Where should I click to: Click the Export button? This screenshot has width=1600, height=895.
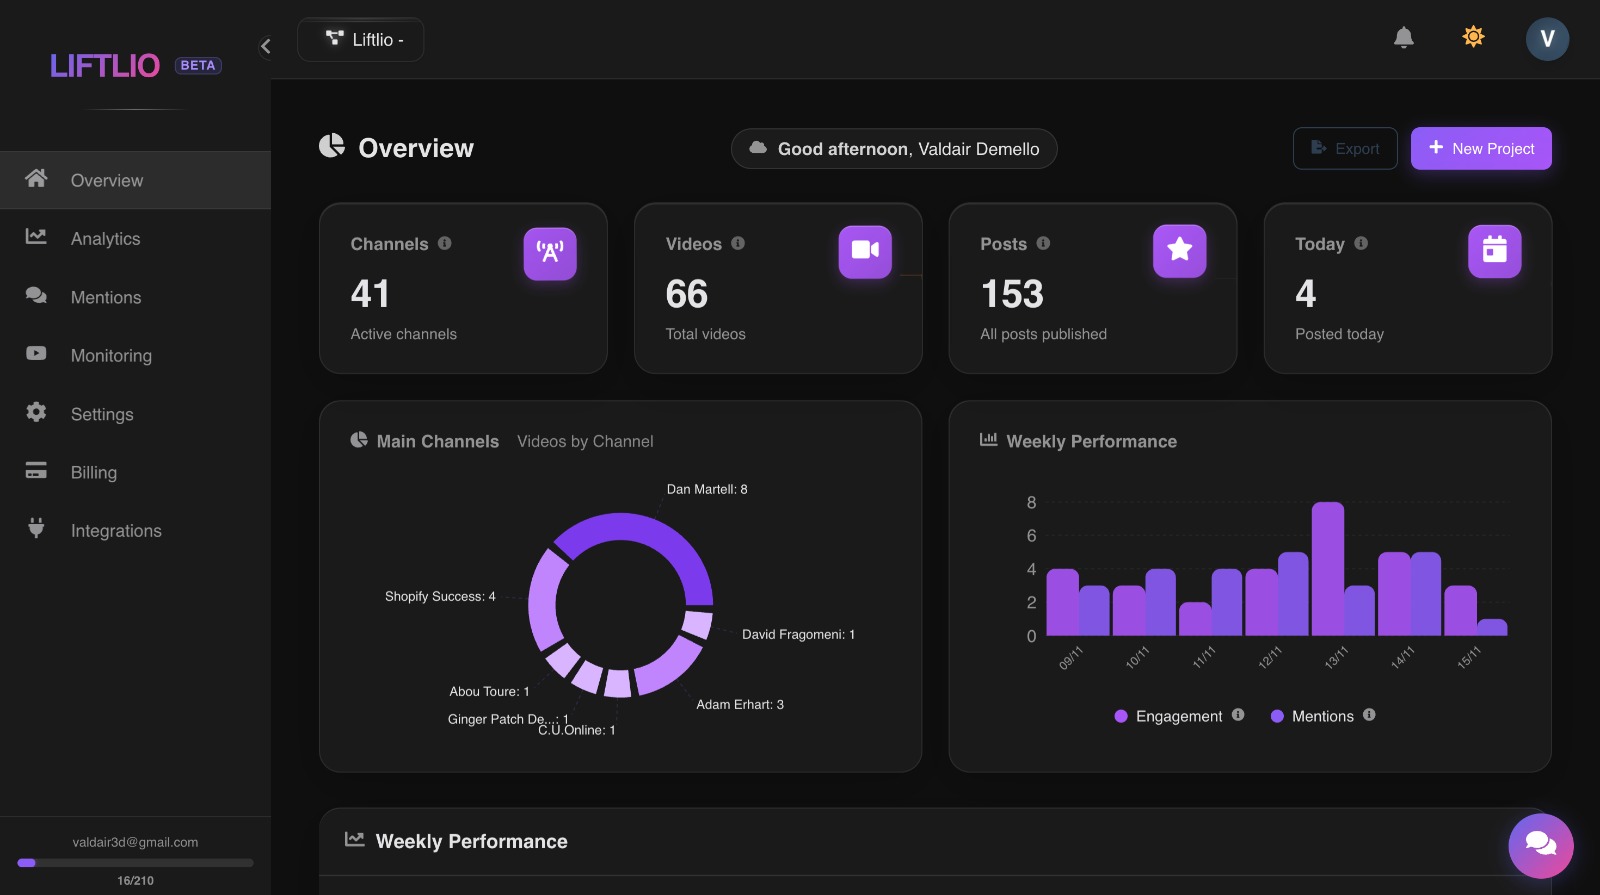click(1344, 149)
